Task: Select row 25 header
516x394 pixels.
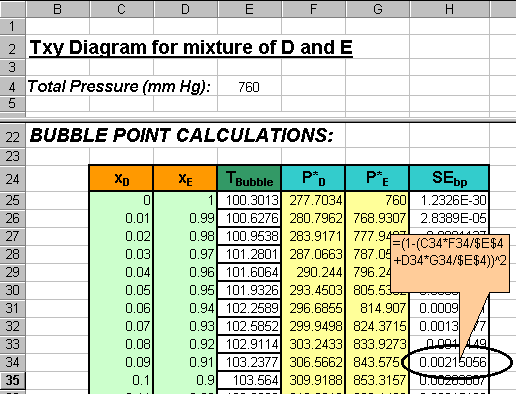Action: 12,200
